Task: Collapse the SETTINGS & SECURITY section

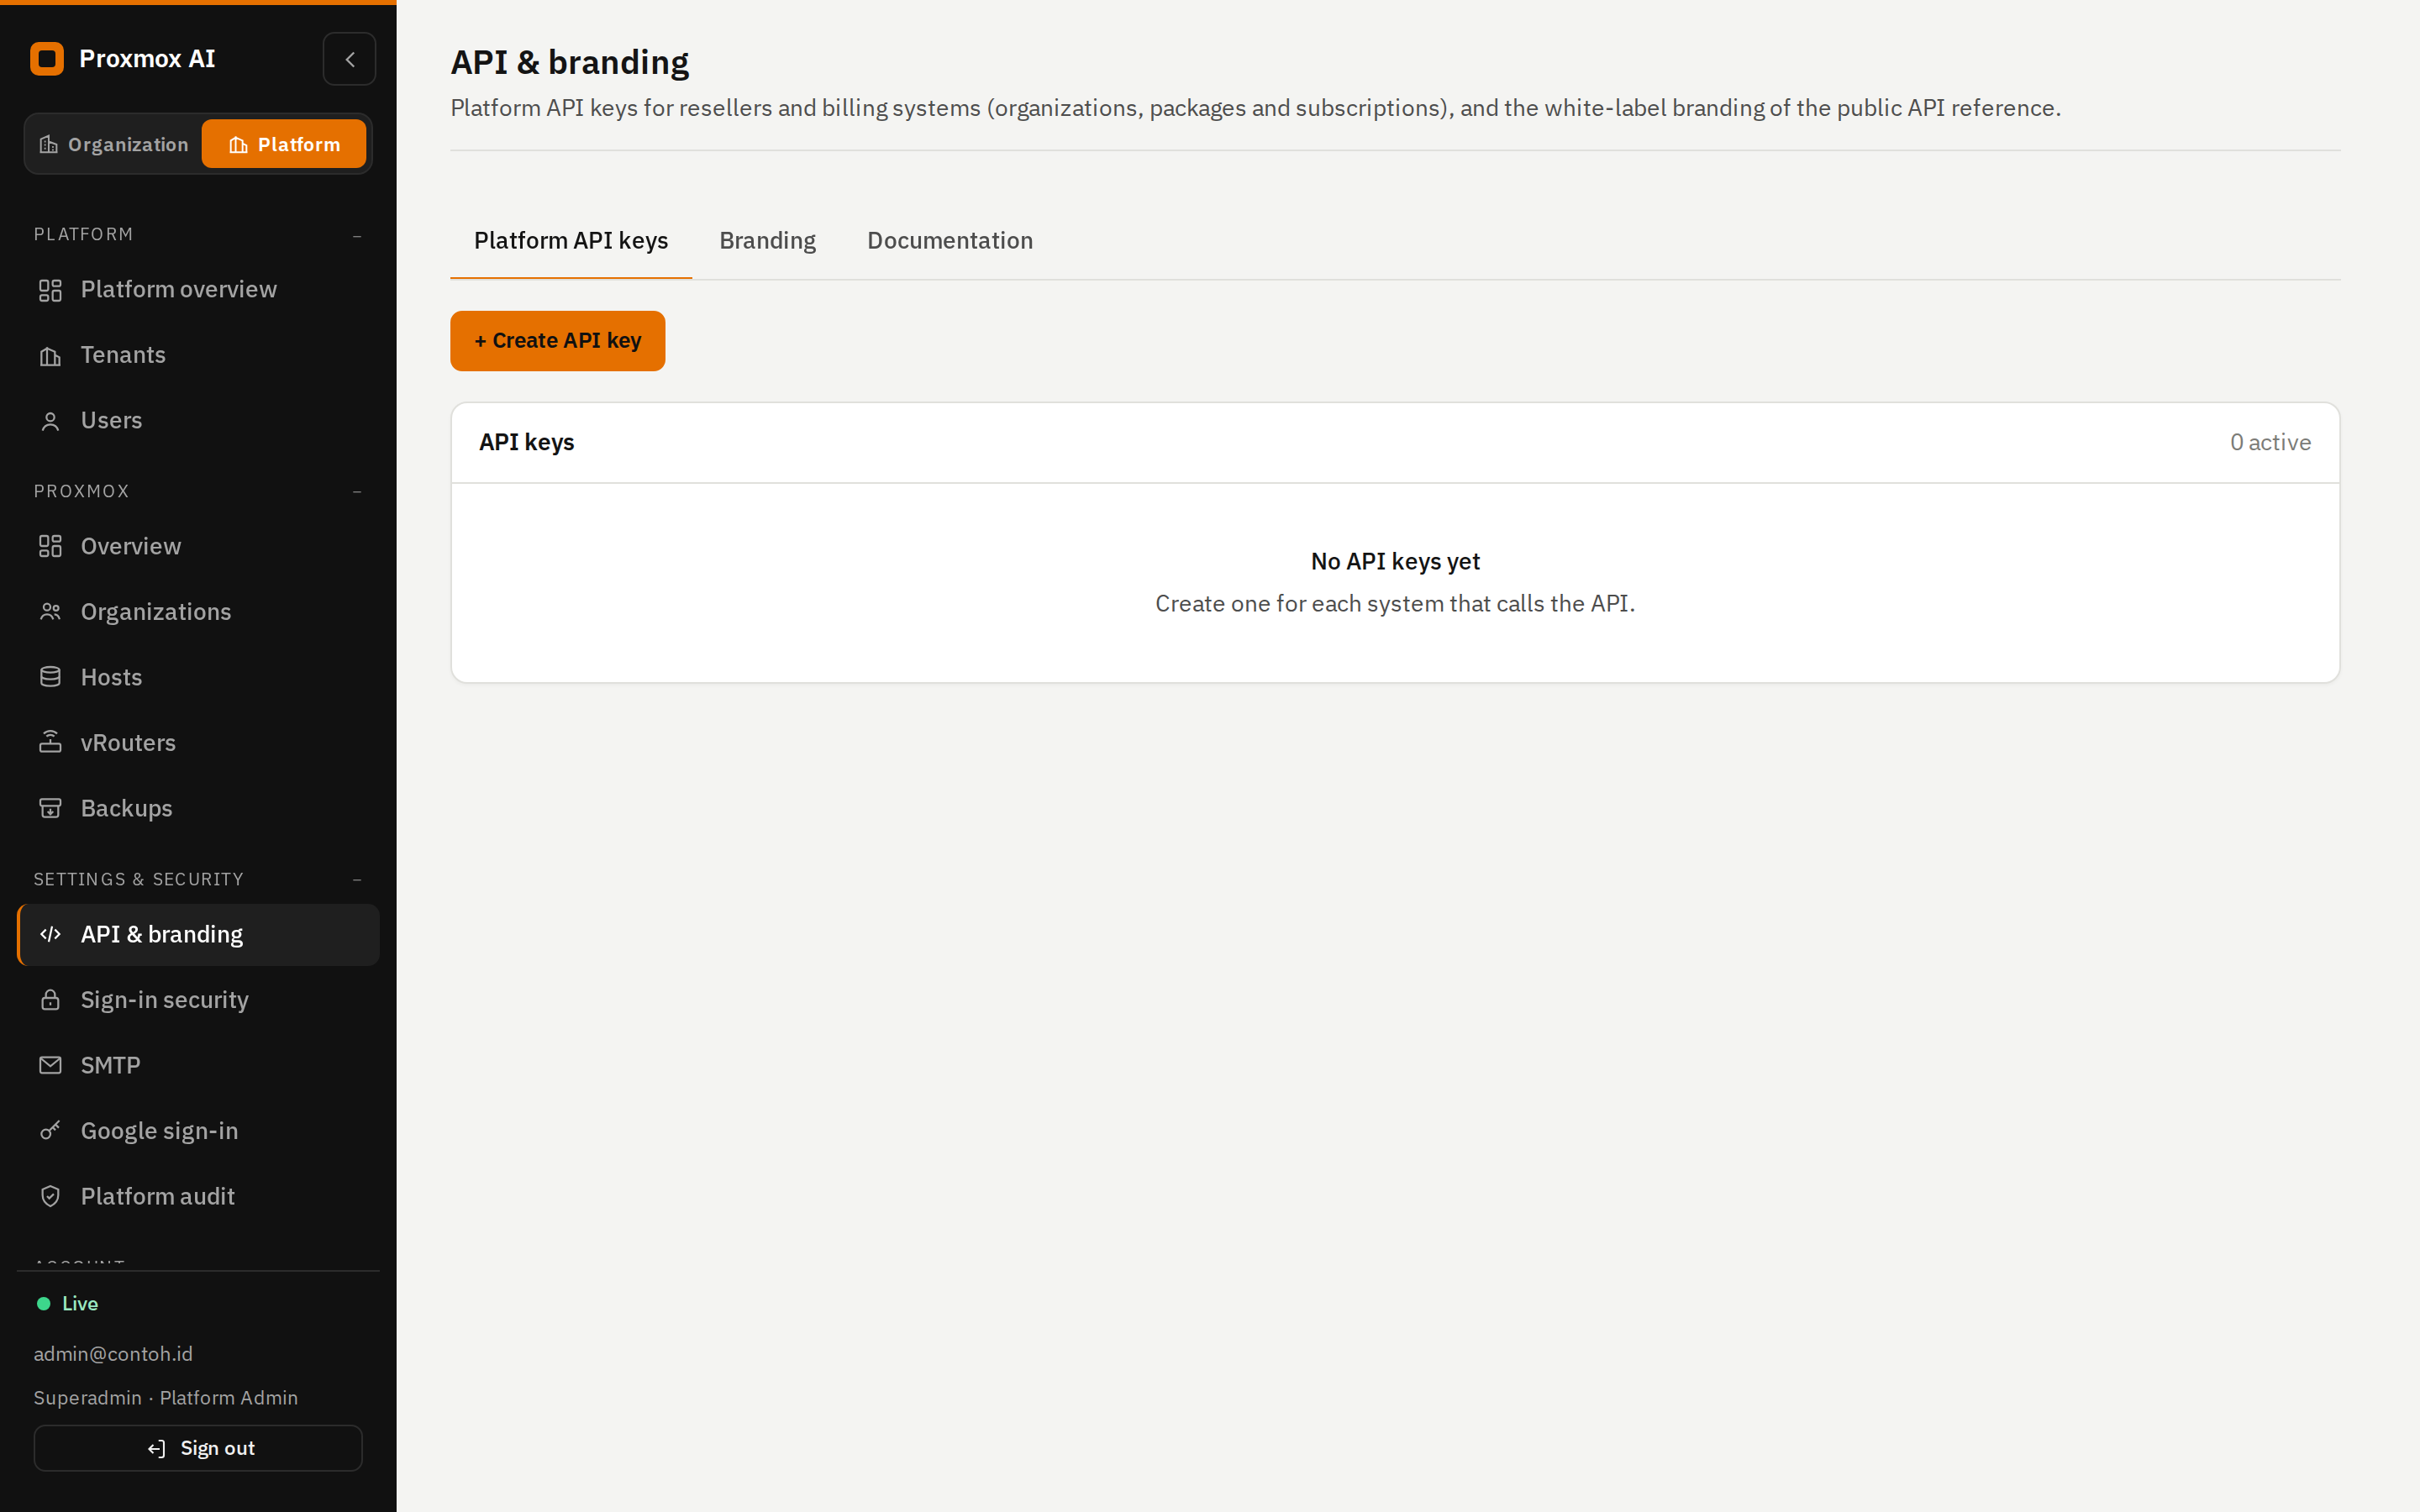Action: tap(357, 880)
